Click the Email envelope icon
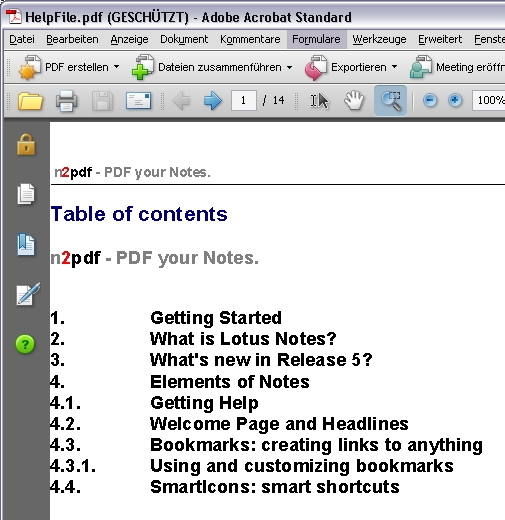 coord(138,101)
